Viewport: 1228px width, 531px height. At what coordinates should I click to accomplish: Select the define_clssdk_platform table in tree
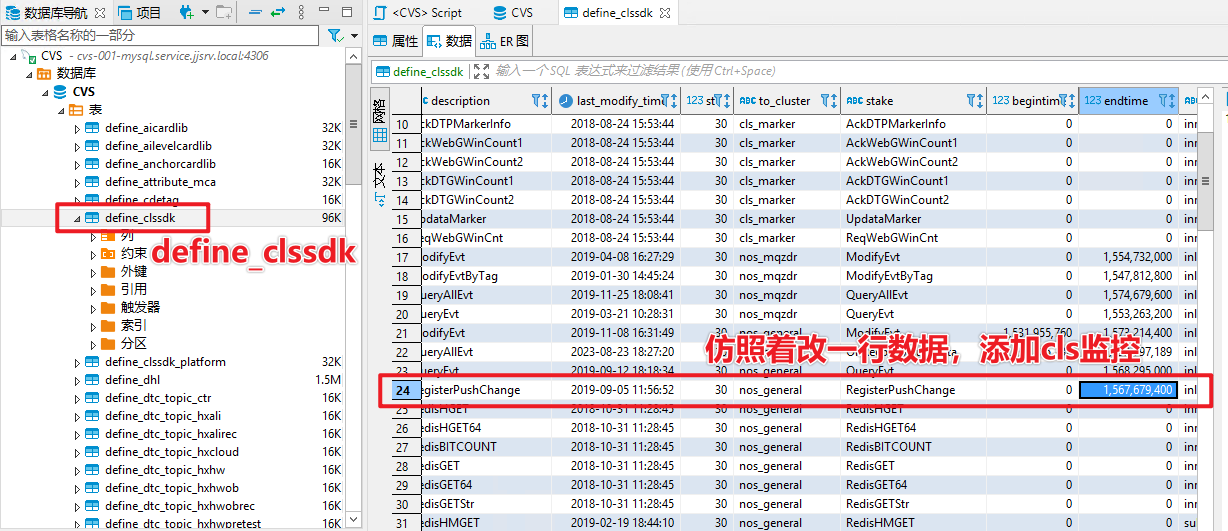tap(165, 362)
